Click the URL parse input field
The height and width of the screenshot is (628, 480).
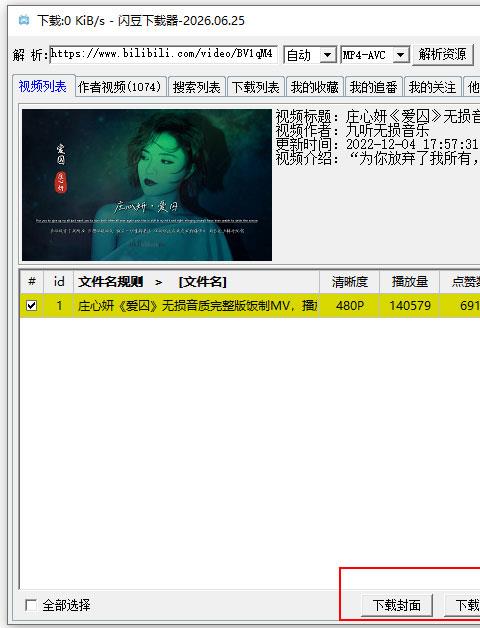163,54
